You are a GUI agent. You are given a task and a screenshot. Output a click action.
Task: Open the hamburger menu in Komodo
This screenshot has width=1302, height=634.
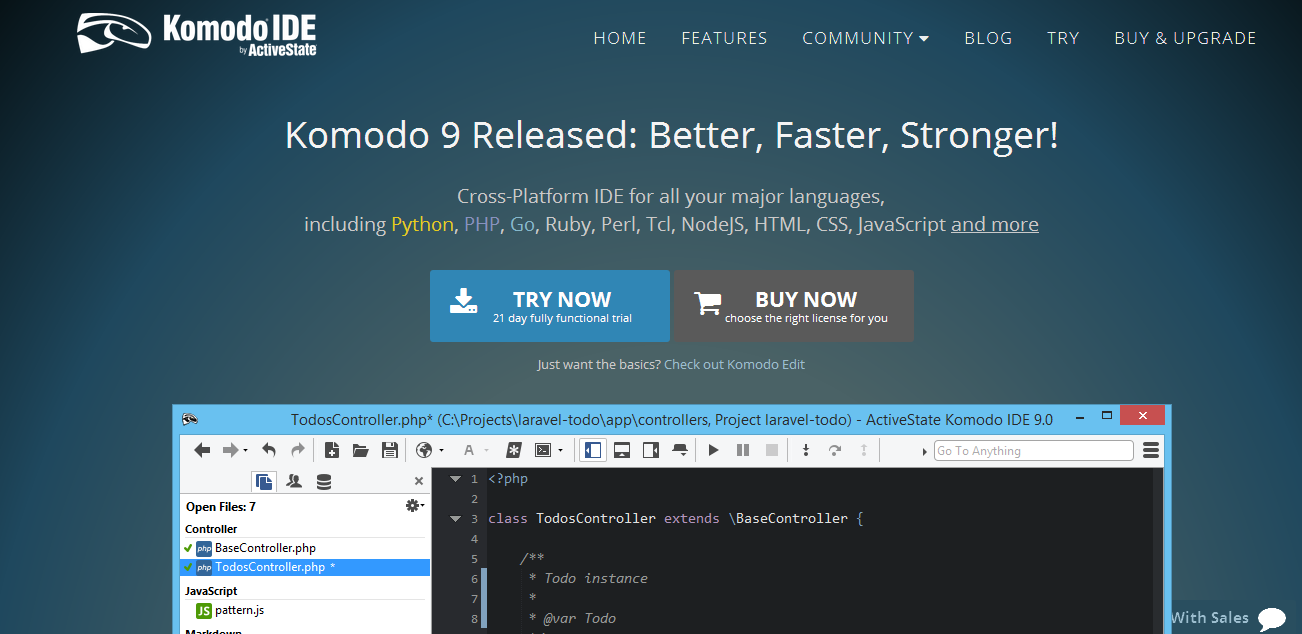1151,451
